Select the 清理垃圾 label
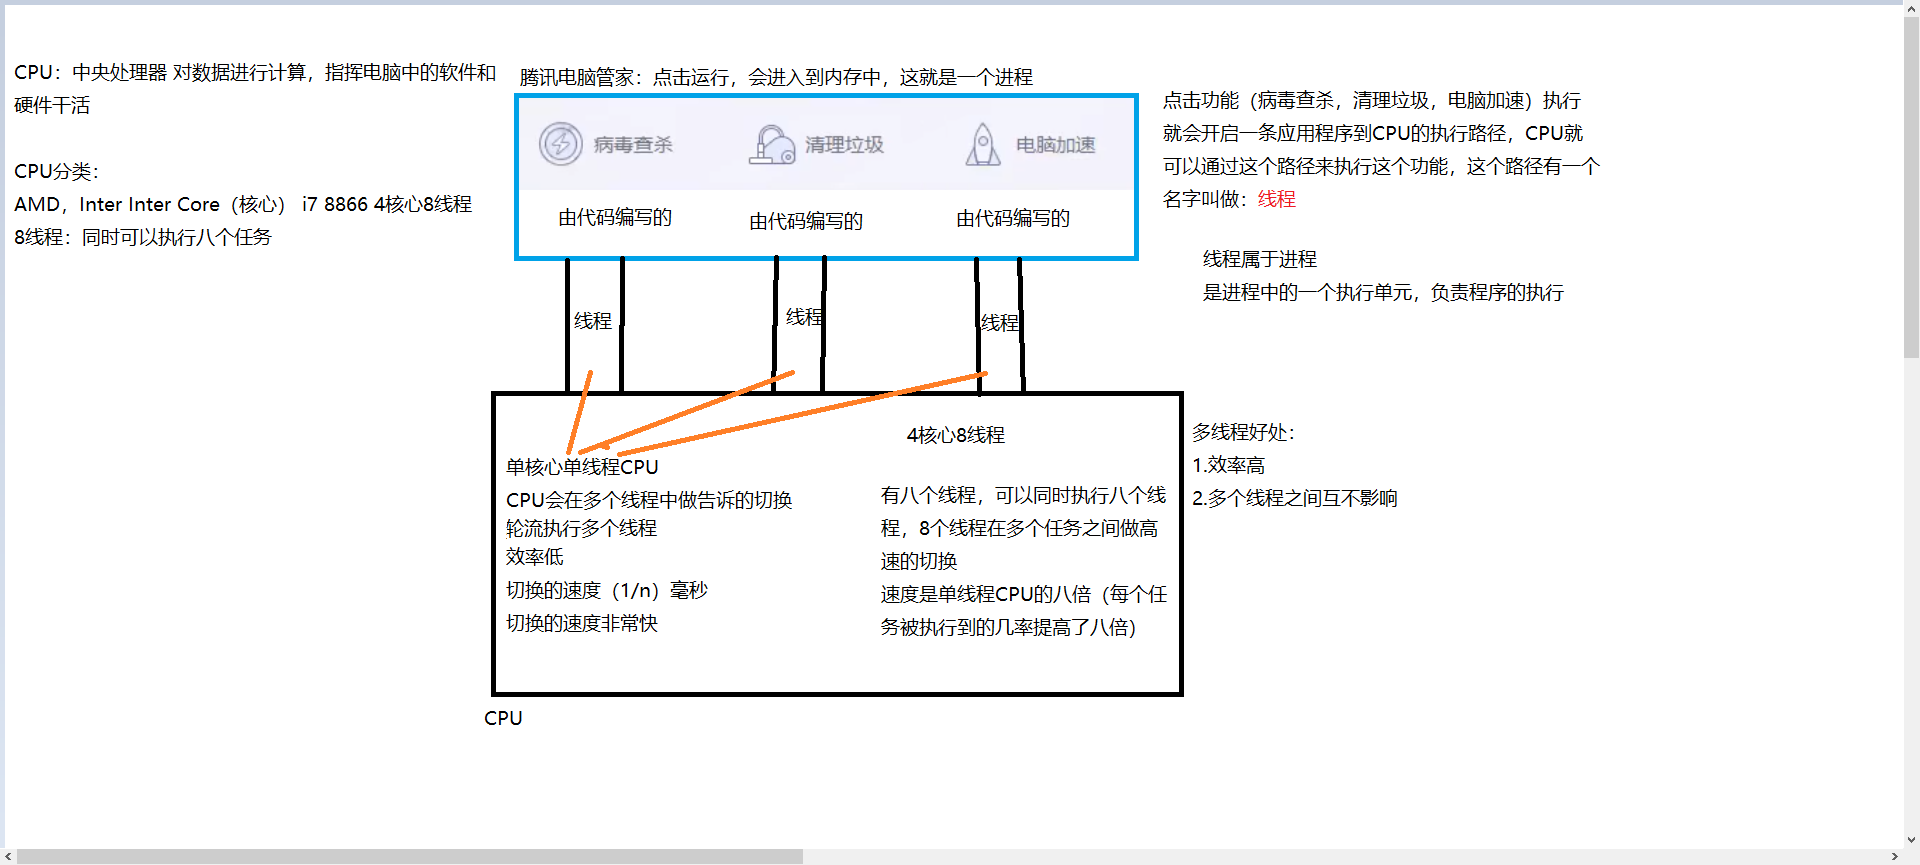Viewport: 1920px width, 865px height. (844, 145)
